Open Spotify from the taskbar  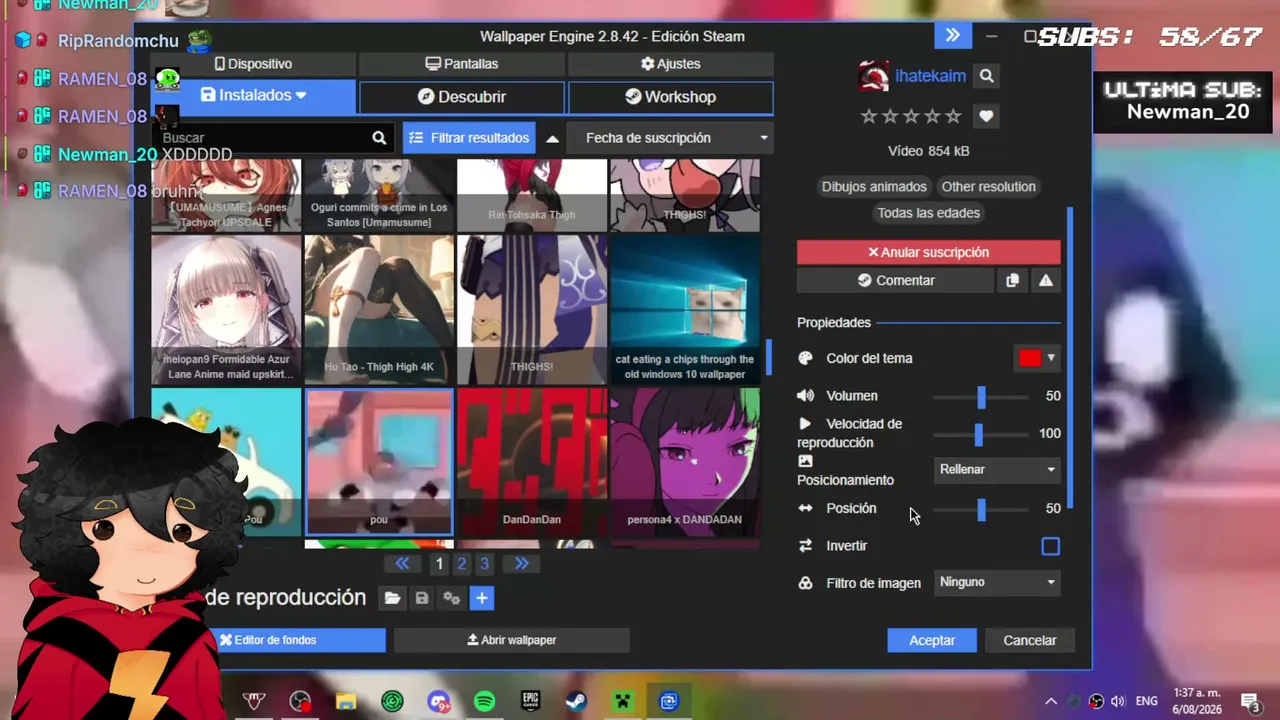coord(484,701)
